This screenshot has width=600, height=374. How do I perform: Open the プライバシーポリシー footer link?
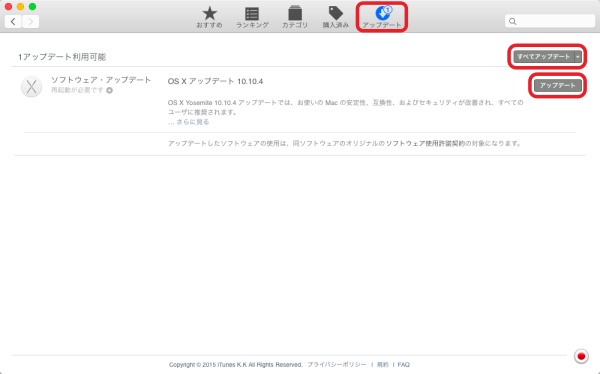pyautogui.click(x=337, y=364)
